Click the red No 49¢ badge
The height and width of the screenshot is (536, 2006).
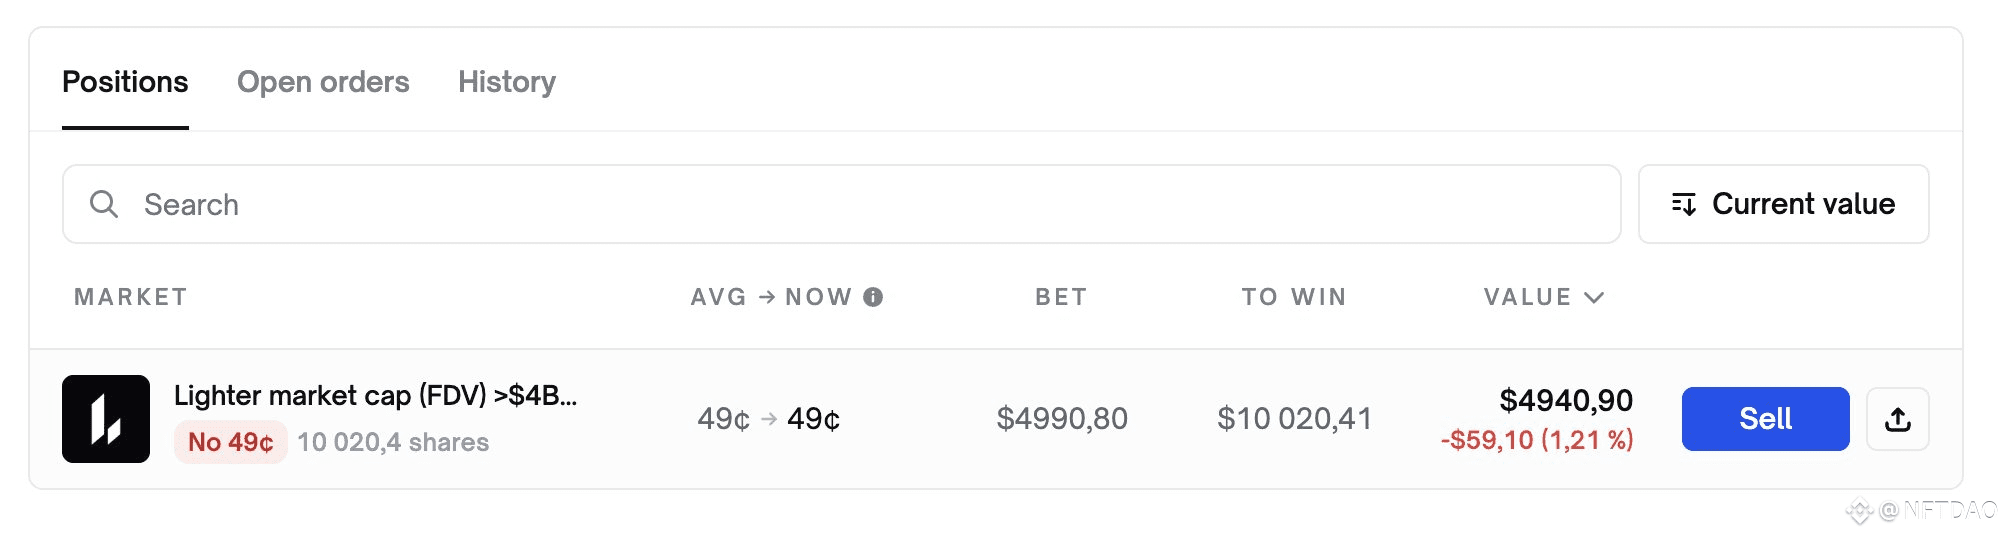(231, 442)
